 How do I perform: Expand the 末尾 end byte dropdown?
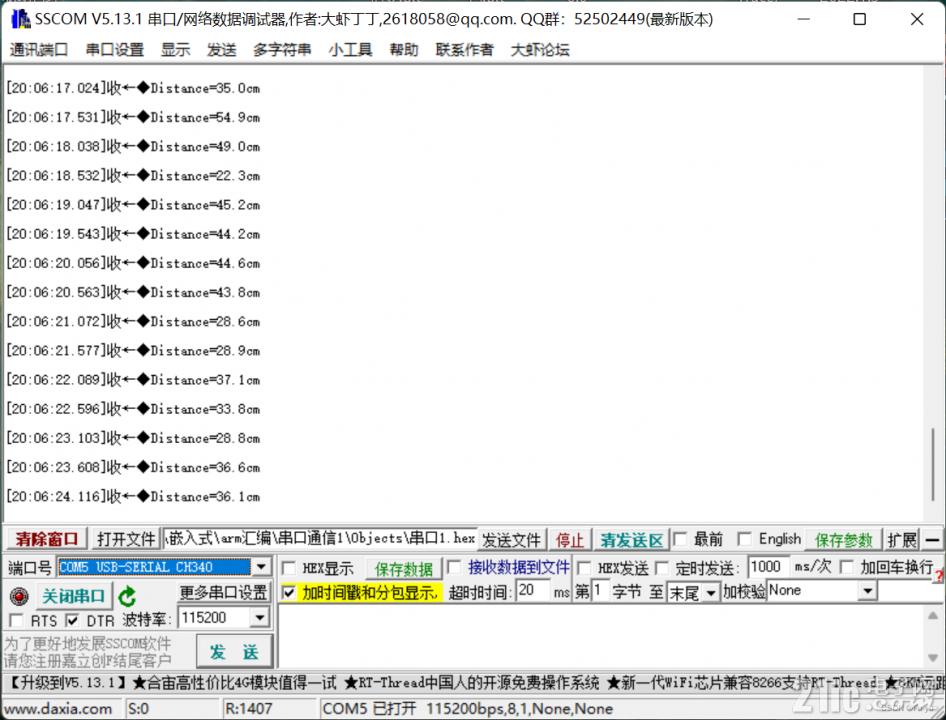(711, 593)
